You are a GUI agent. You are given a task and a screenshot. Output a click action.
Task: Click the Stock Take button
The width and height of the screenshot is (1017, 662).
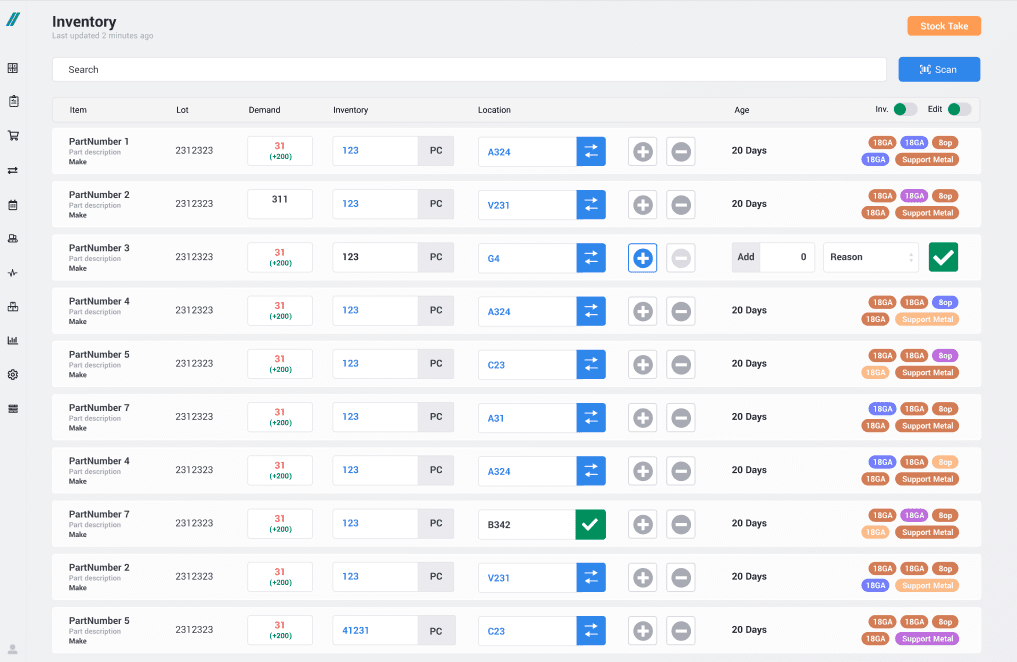click(943, 25)
